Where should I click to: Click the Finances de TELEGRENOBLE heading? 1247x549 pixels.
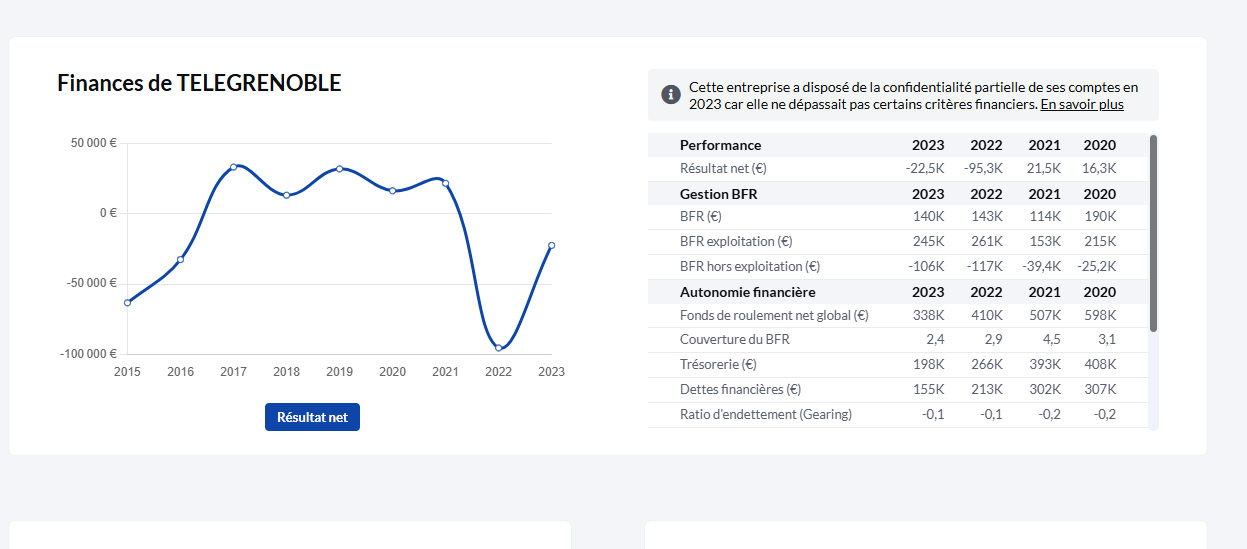pos(199,83)
